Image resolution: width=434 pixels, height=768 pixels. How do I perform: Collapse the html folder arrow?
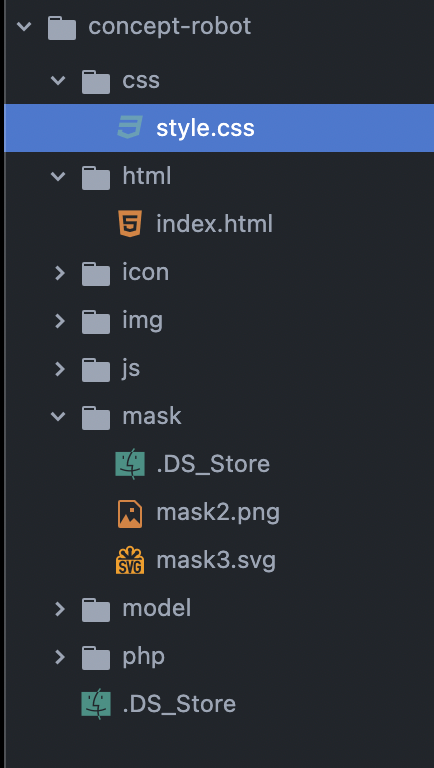pyautogui.click(x=58, y=176)
